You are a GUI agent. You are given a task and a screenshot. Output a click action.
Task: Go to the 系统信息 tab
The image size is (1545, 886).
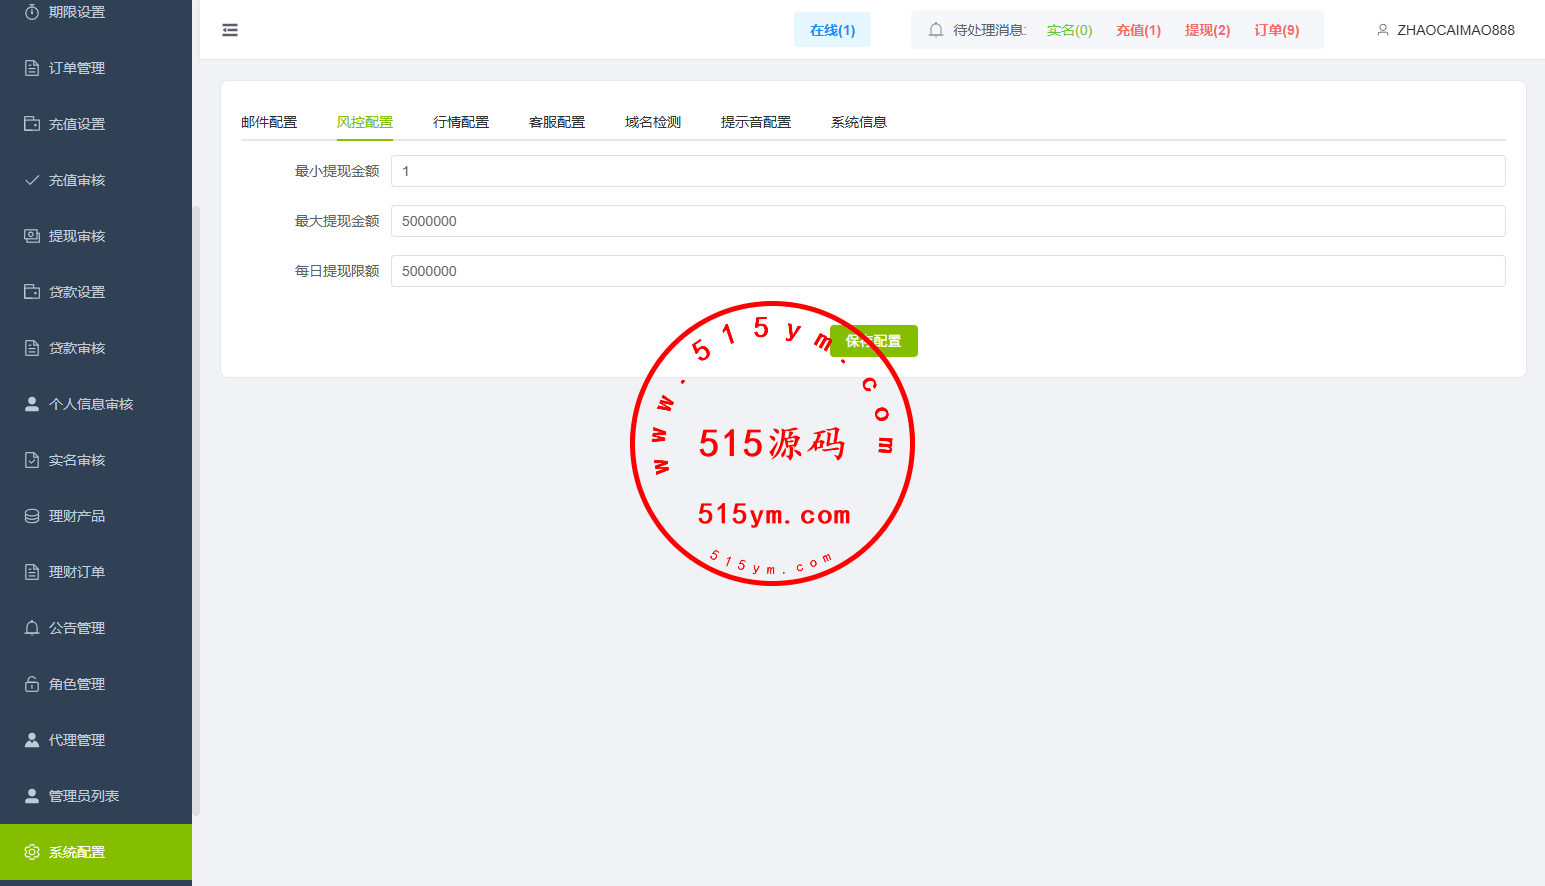(x=859, y=122)
